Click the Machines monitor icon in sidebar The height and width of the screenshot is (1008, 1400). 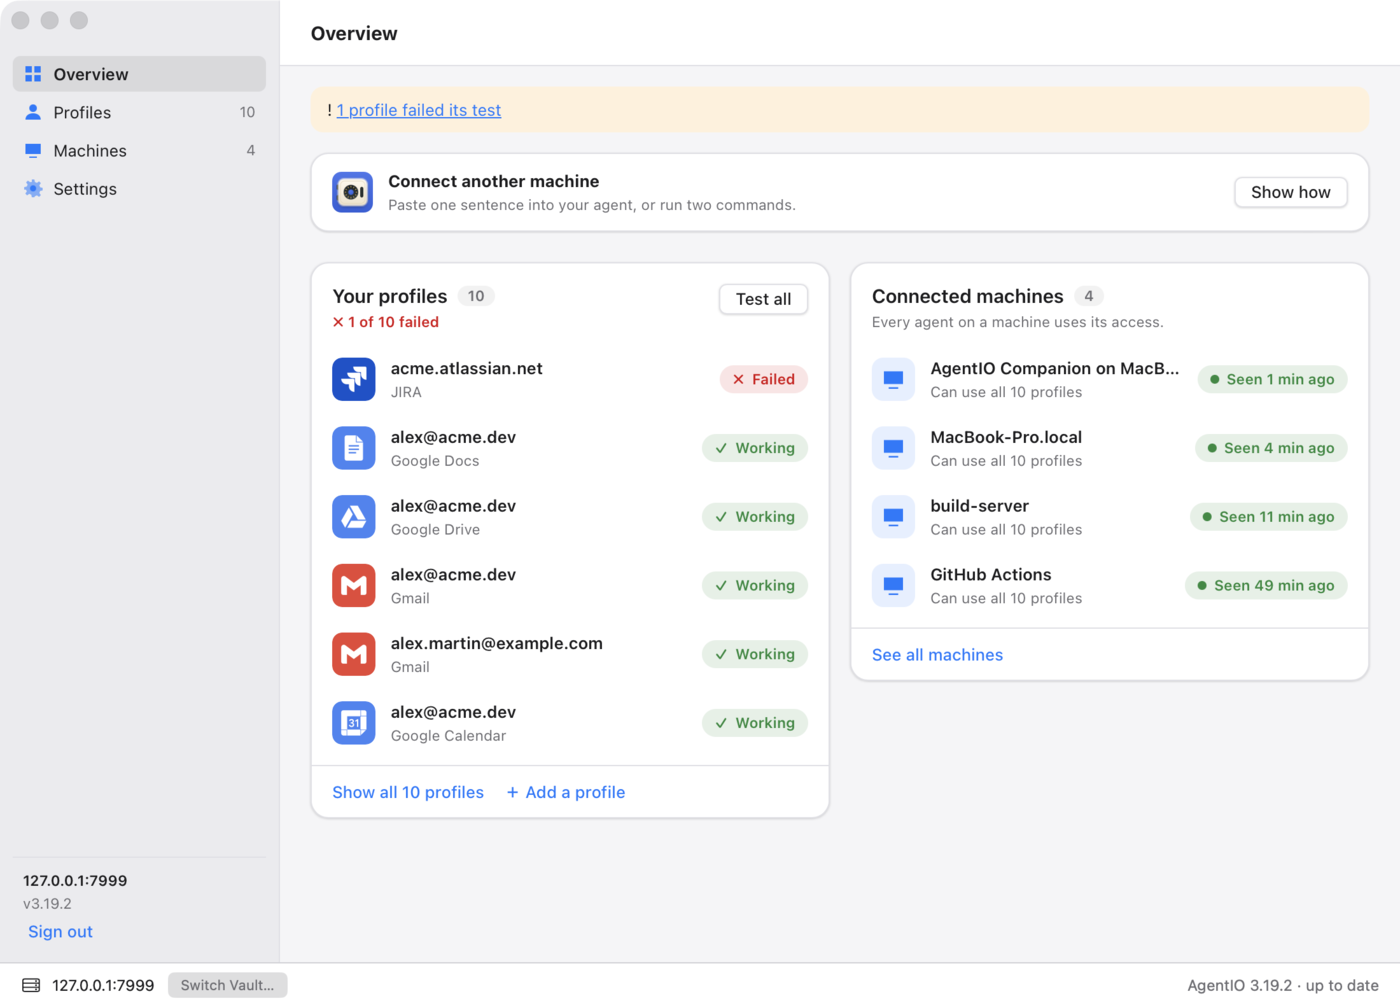pos(33,150)
